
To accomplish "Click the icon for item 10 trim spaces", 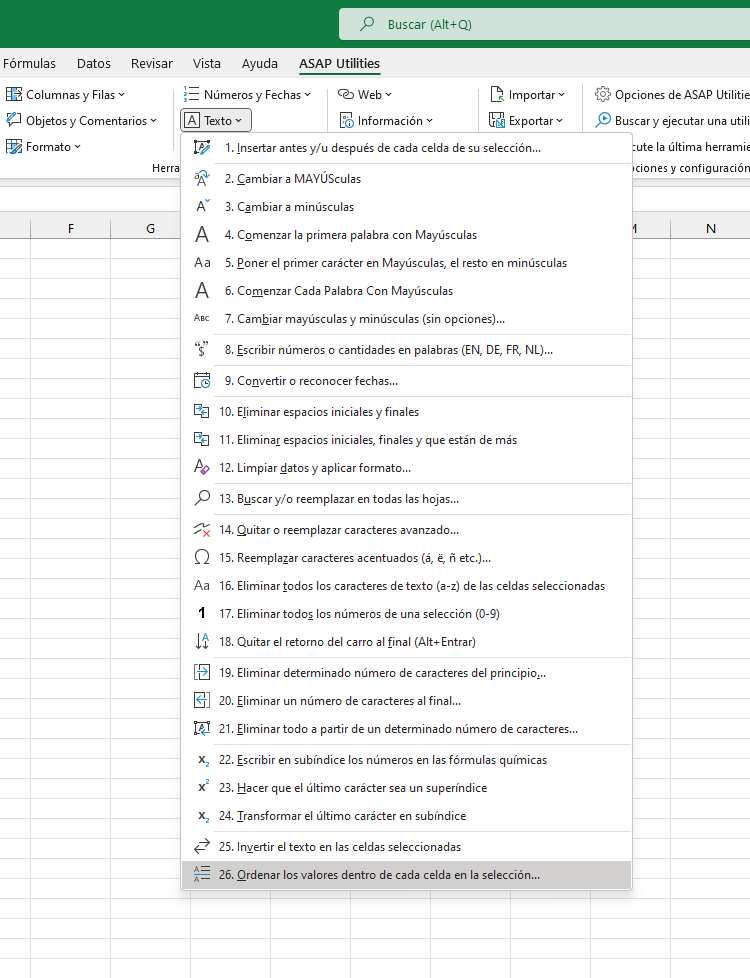I will pos(202,412).
